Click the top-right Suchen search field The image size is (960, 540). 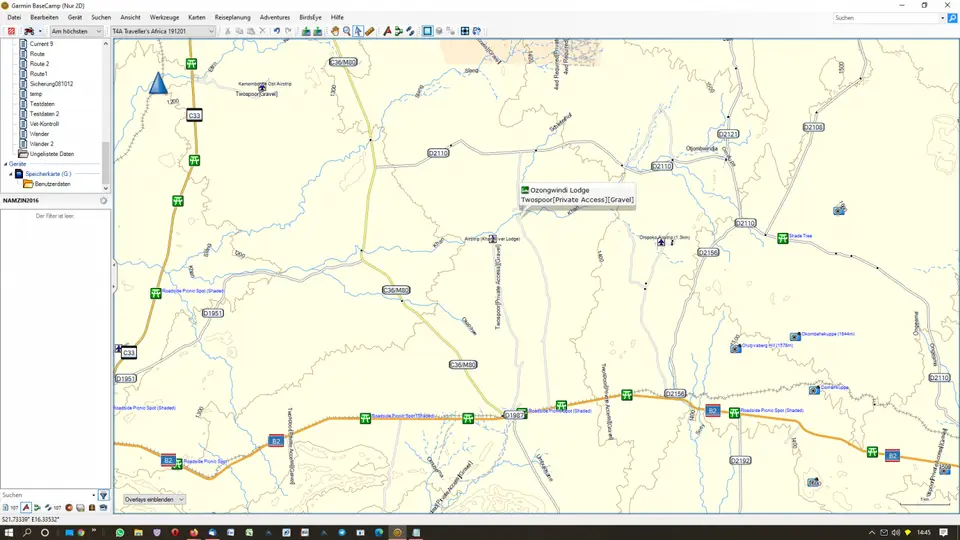pos(886,18)
